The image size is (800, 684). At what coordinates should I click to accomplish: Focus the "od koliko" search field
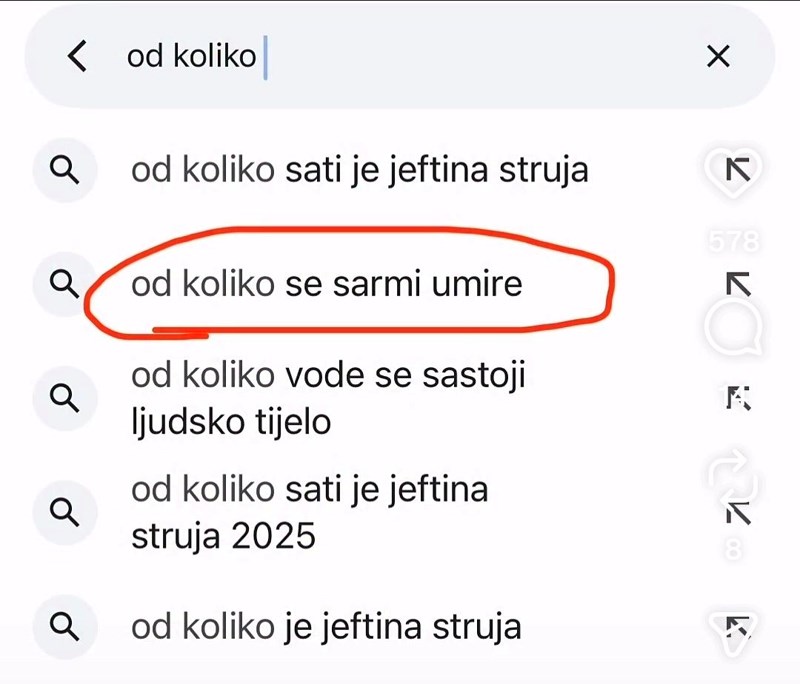(400, 57)
